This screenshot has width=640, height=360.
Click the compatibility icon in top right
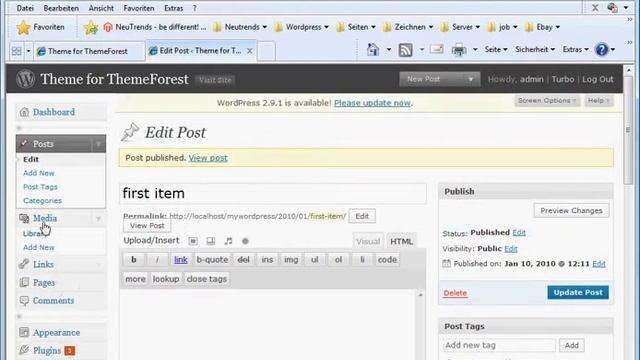point(612,7)
